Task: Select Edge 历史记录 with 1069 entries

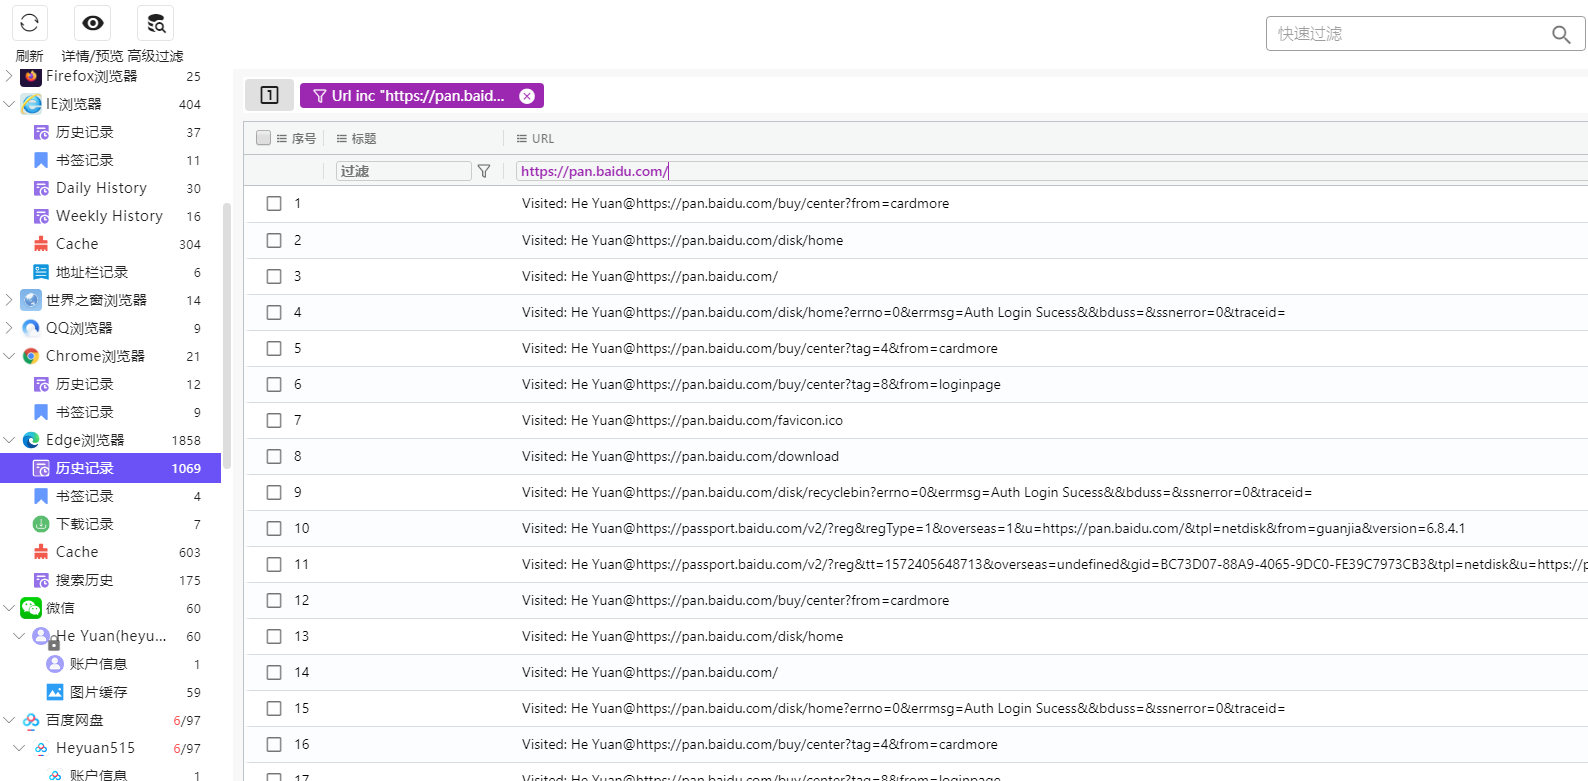Action: 110,468
